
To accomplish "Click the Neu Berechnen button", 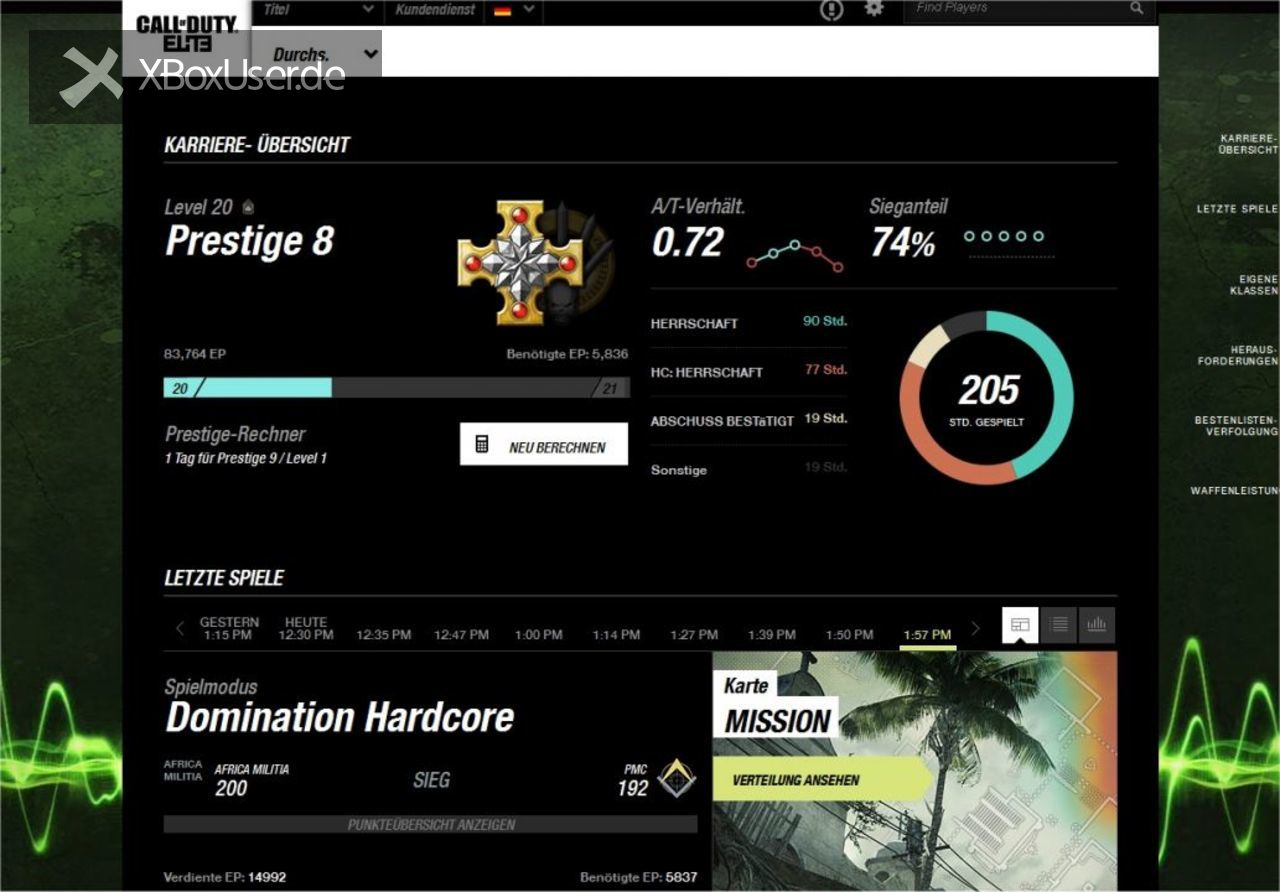I will pos(544,444).
